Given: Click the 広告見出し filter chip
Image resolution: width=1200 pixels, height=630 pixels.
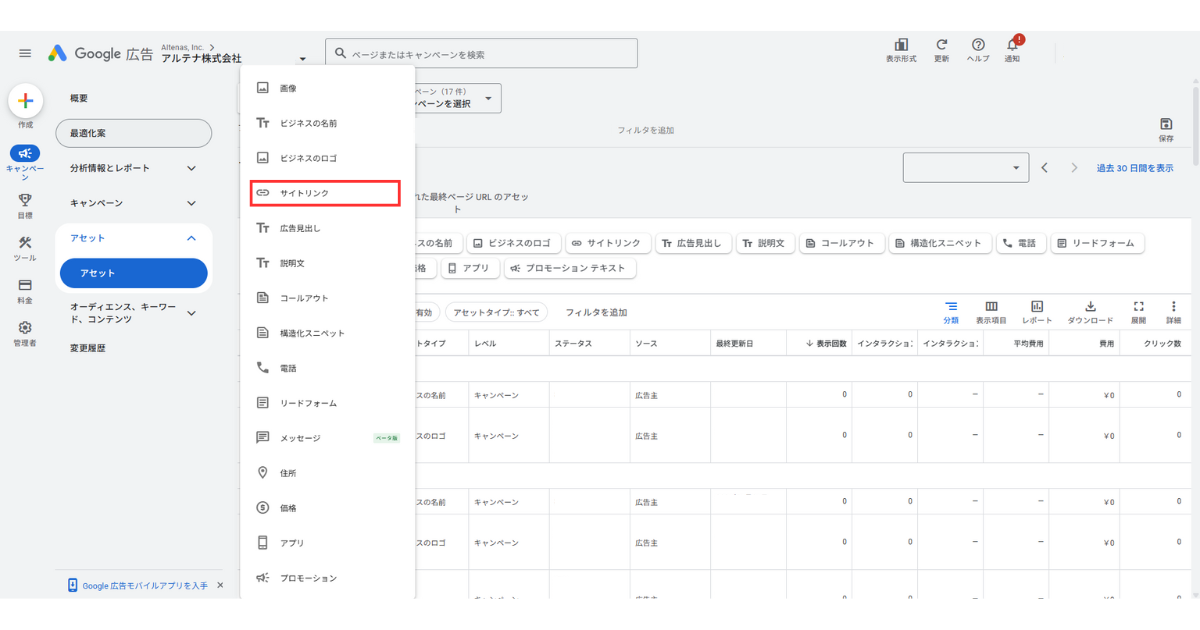Looking at the screenshot, I should tap(692, 243).
